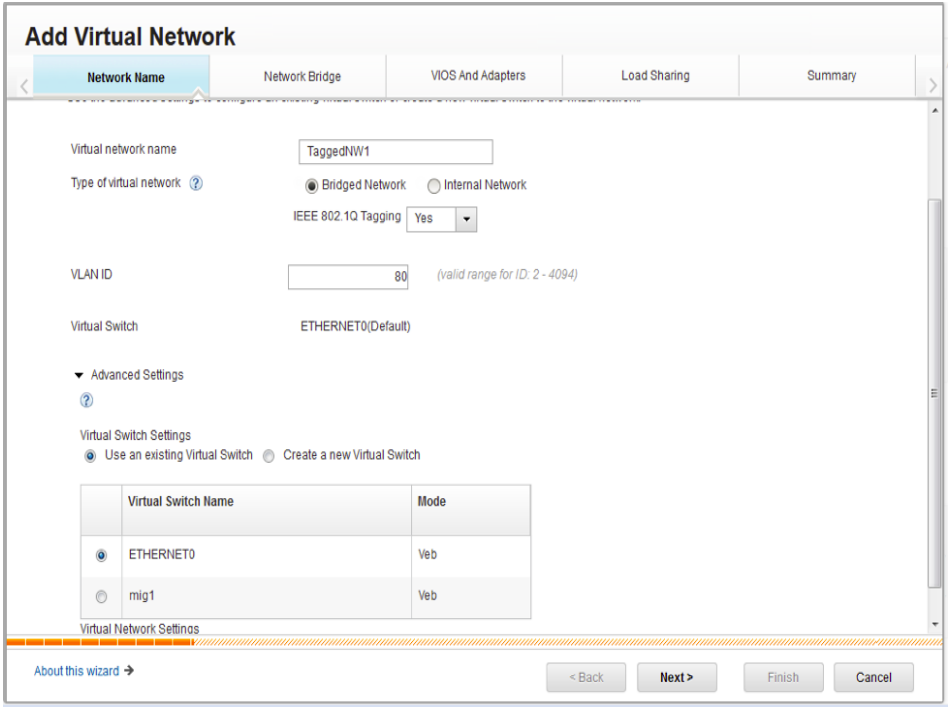
Task: Choose Use an existing Virtual Switch
Action: click(x=90, y=456)
